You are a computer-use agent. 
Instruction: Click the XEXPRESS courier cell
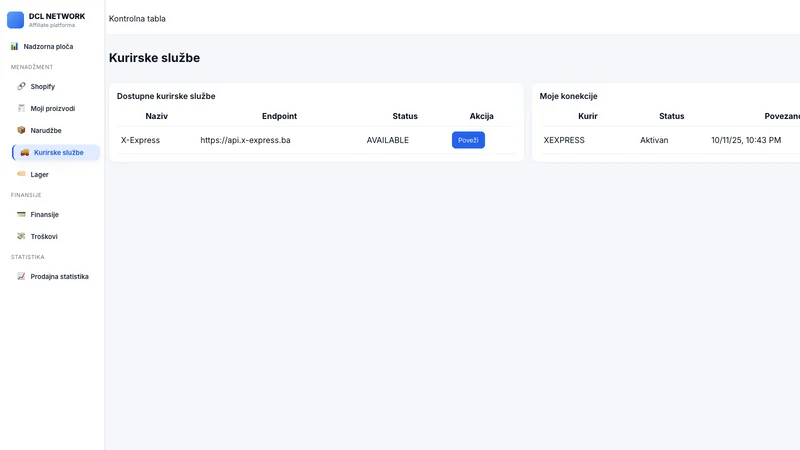pyautogui.click(x=564, y=140)
